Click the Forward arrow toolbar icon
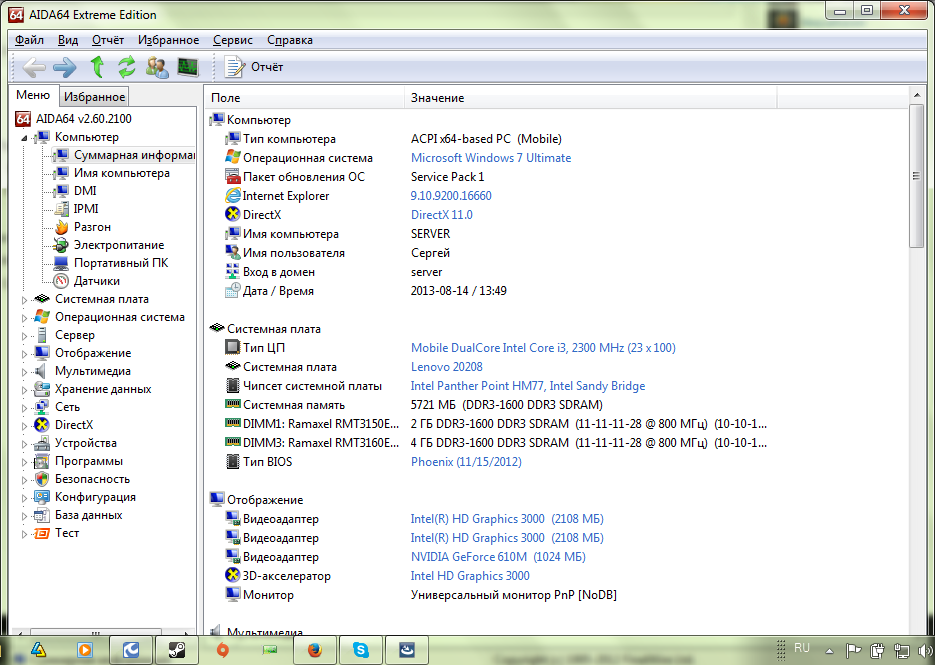The width and height of the screenshot is (935, 665). tap(64, 67)
